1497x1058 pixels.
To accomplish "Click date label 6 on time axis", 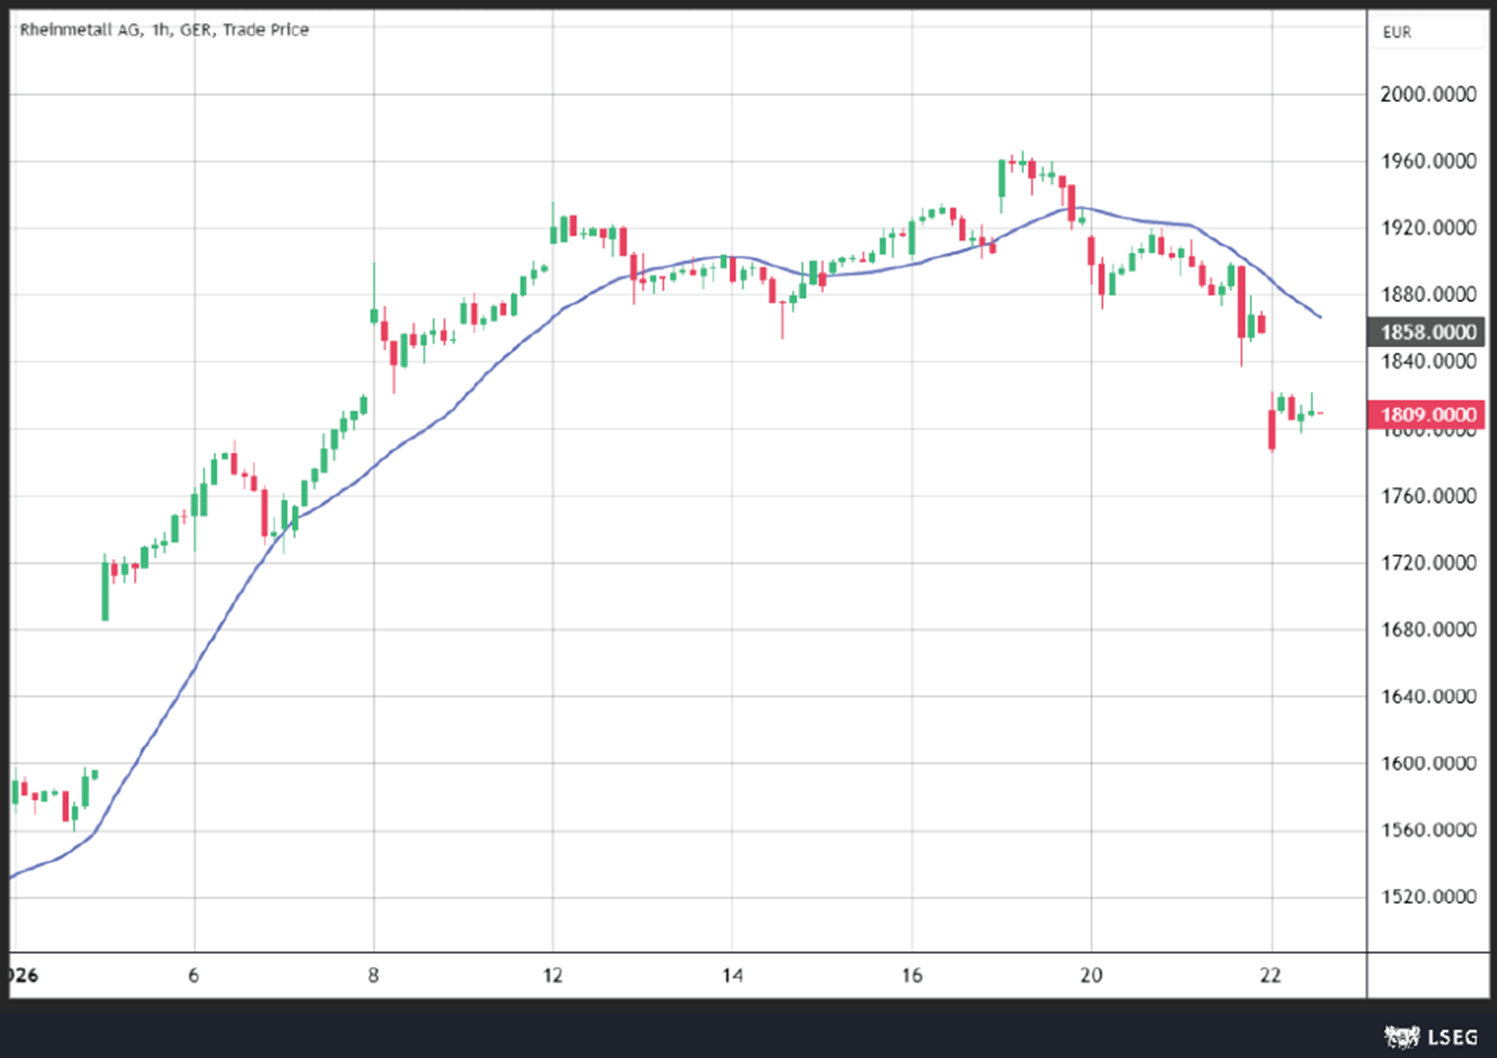I will [x=194, y=976].
